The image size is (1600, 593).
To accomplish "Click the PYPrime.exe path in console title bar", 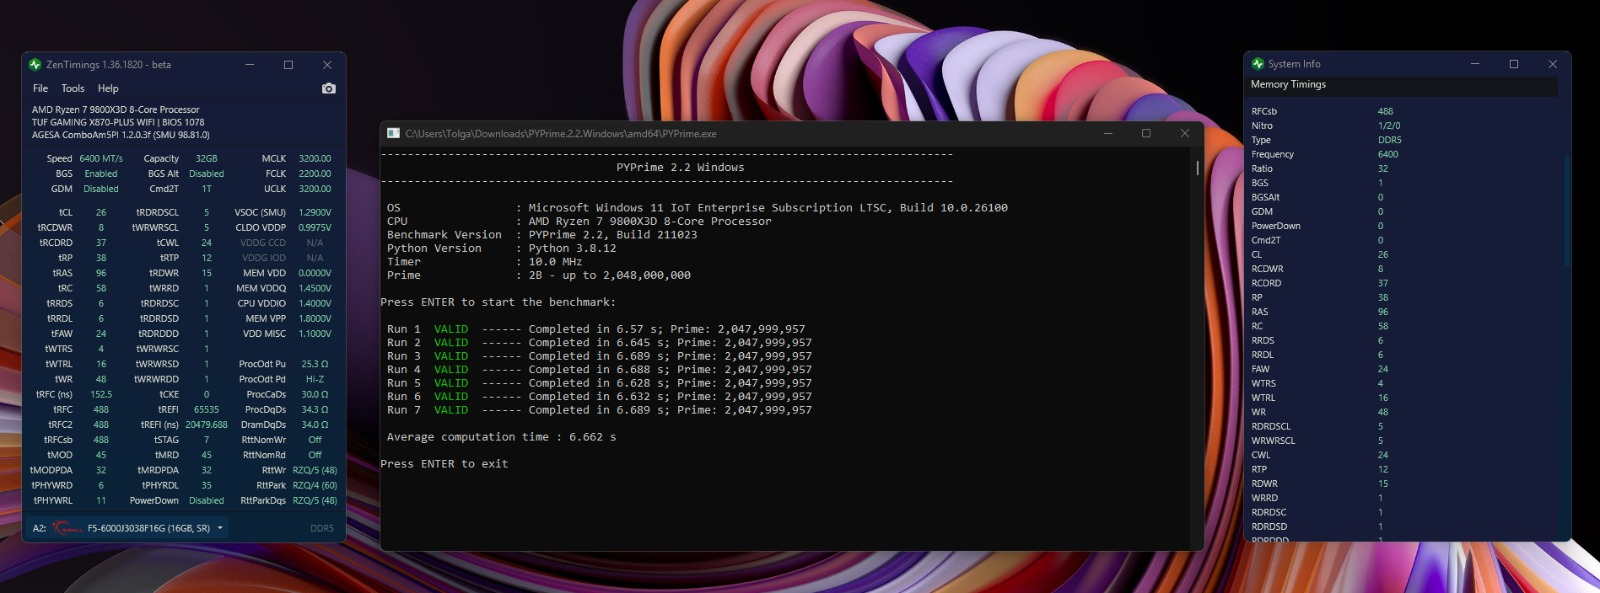I will point(561,133).
